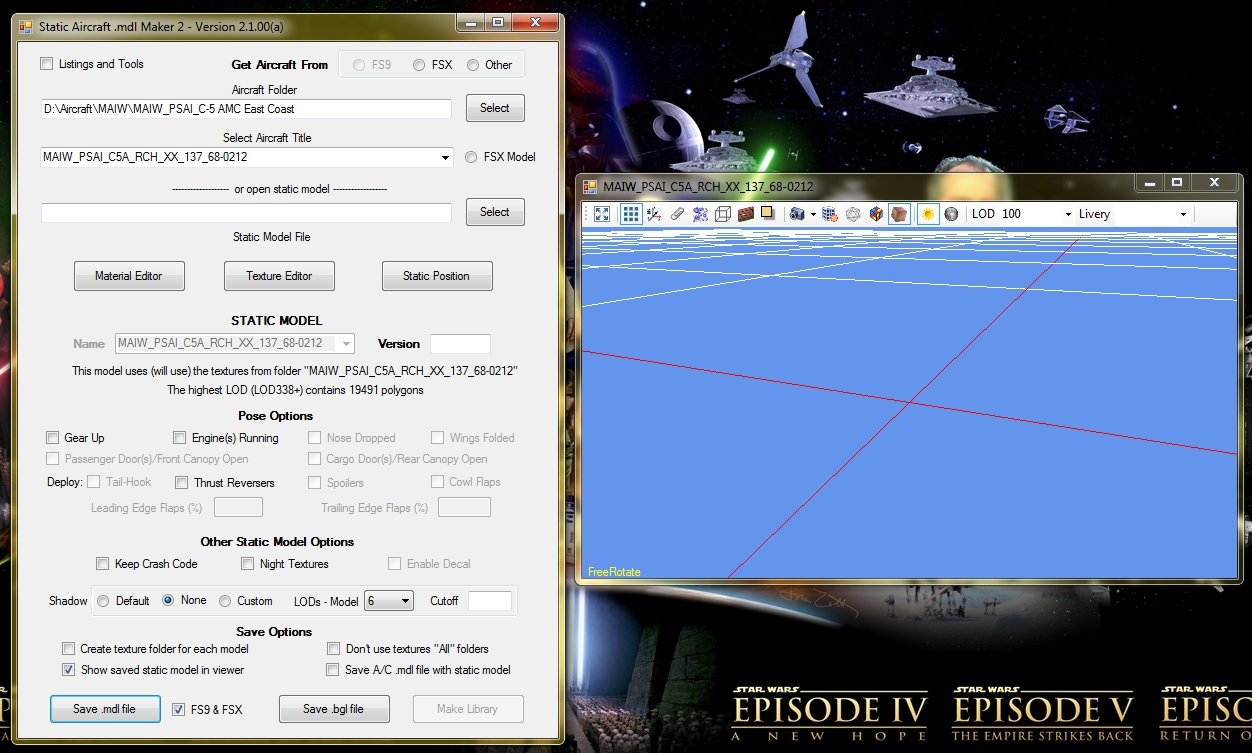This screenshot has height=753, width=1252.
Task: Toggle the sun daylight icon
Action: point(927,214)
